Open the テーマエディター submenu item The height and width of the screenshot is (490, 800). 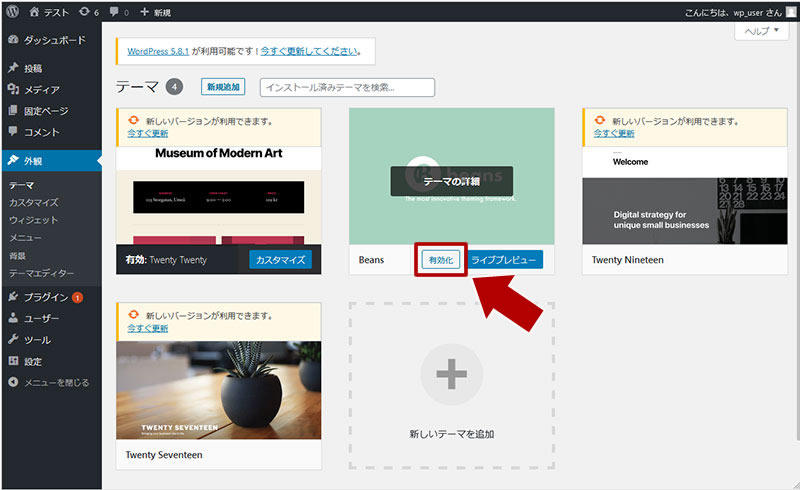point(41,274)
